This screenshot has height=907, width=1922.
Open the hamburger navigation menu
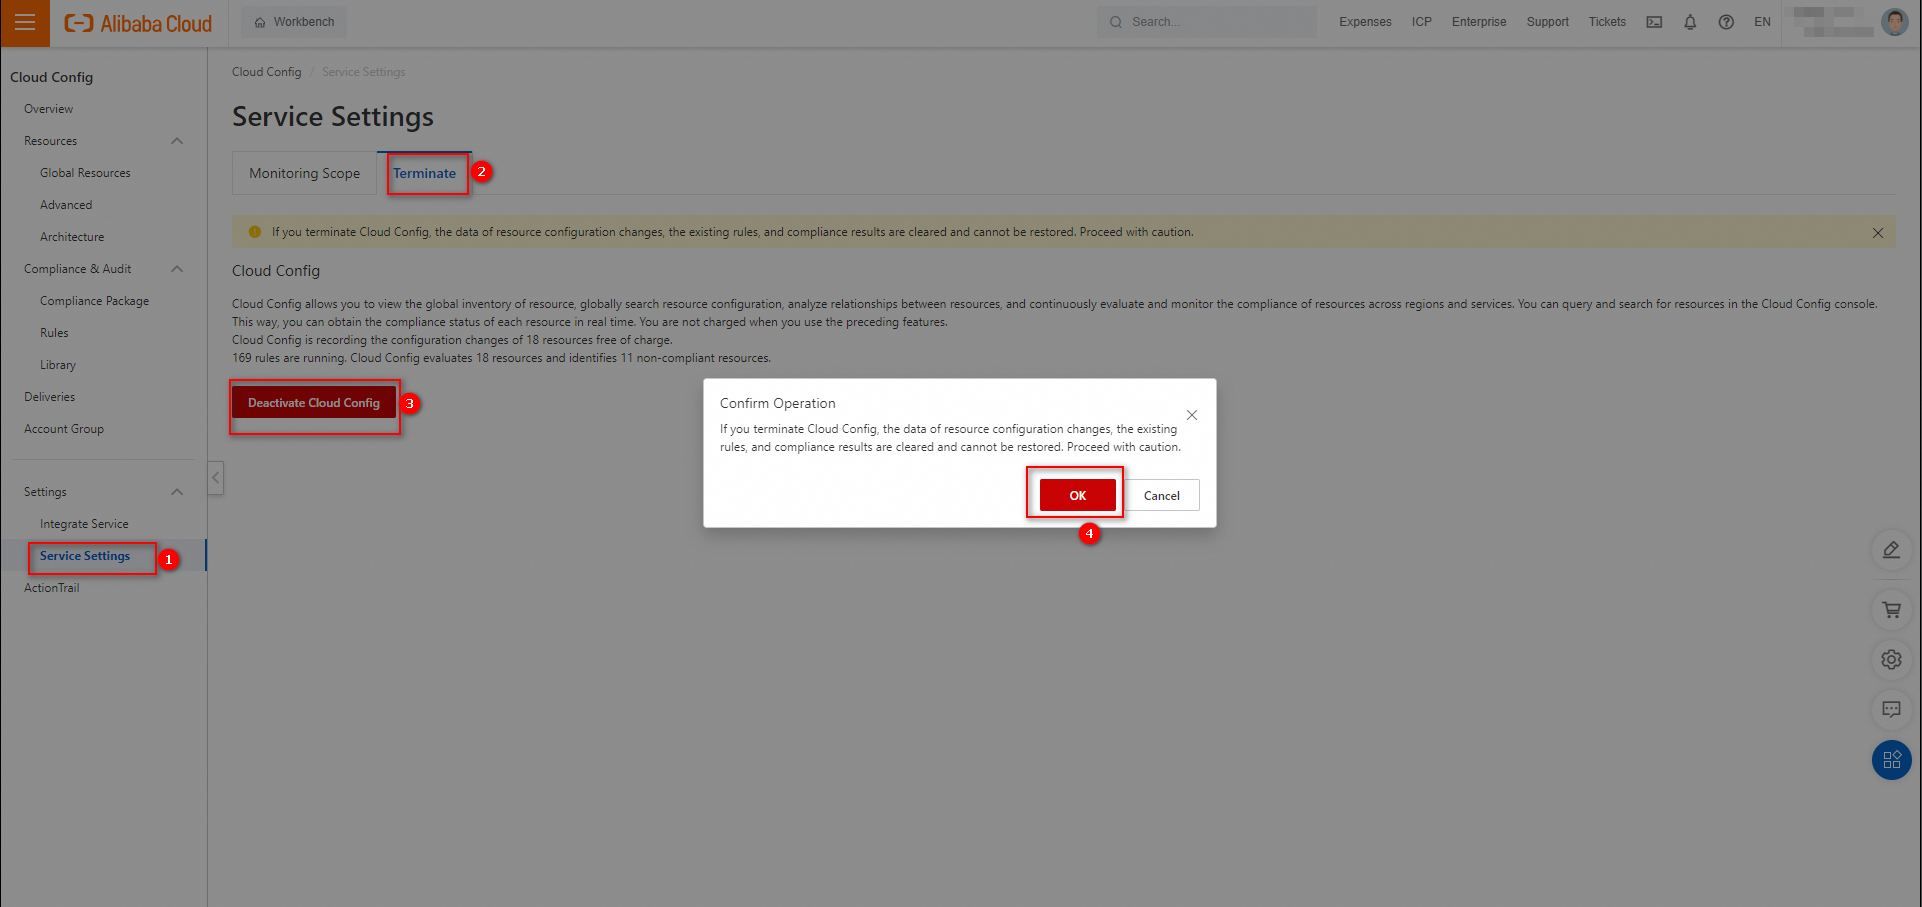pos(25,23)
